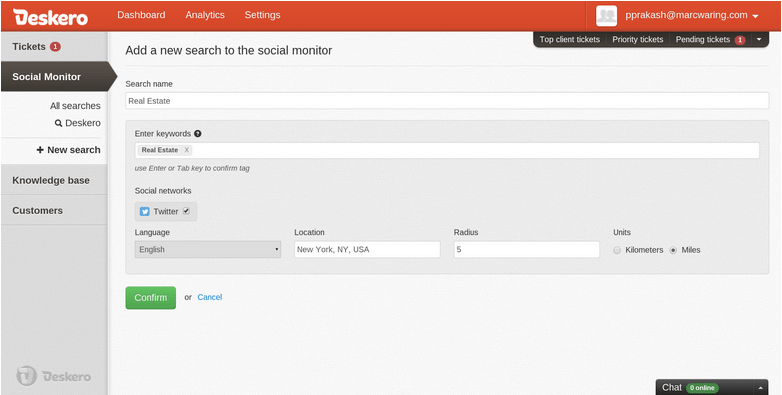
Task: Click the Cancel link
Action: click(209, 297)
